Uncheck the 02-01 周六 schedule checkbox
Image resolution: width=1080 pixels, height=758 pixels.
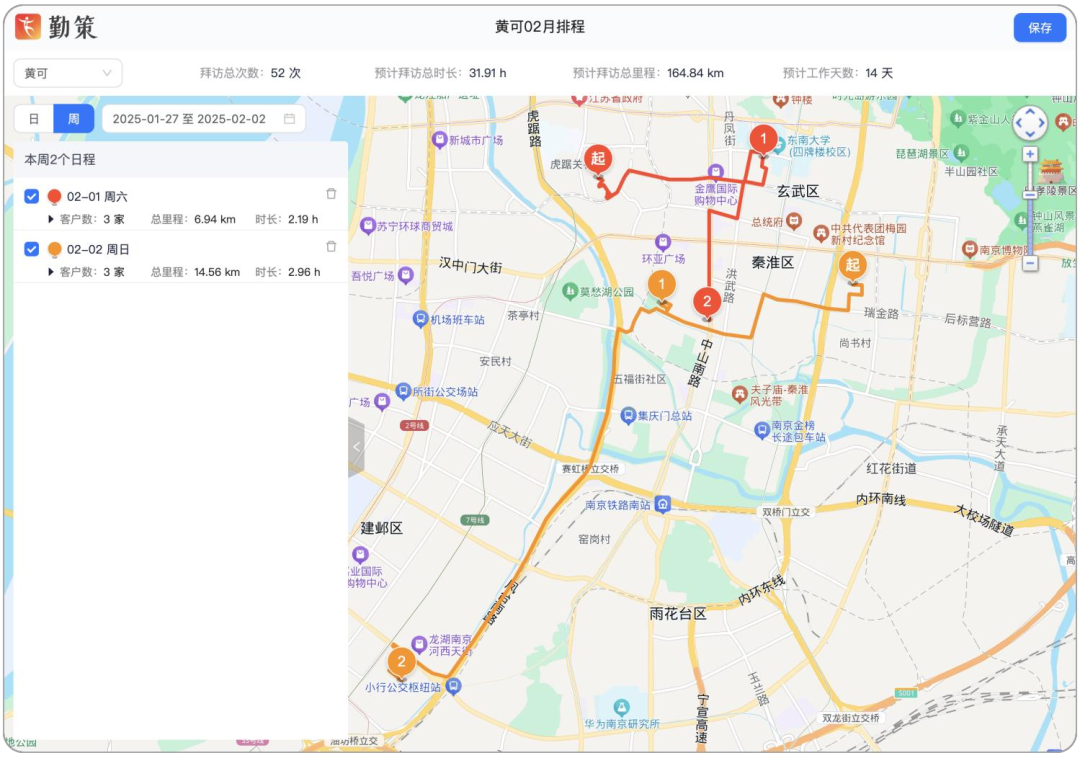coord(31,195)
